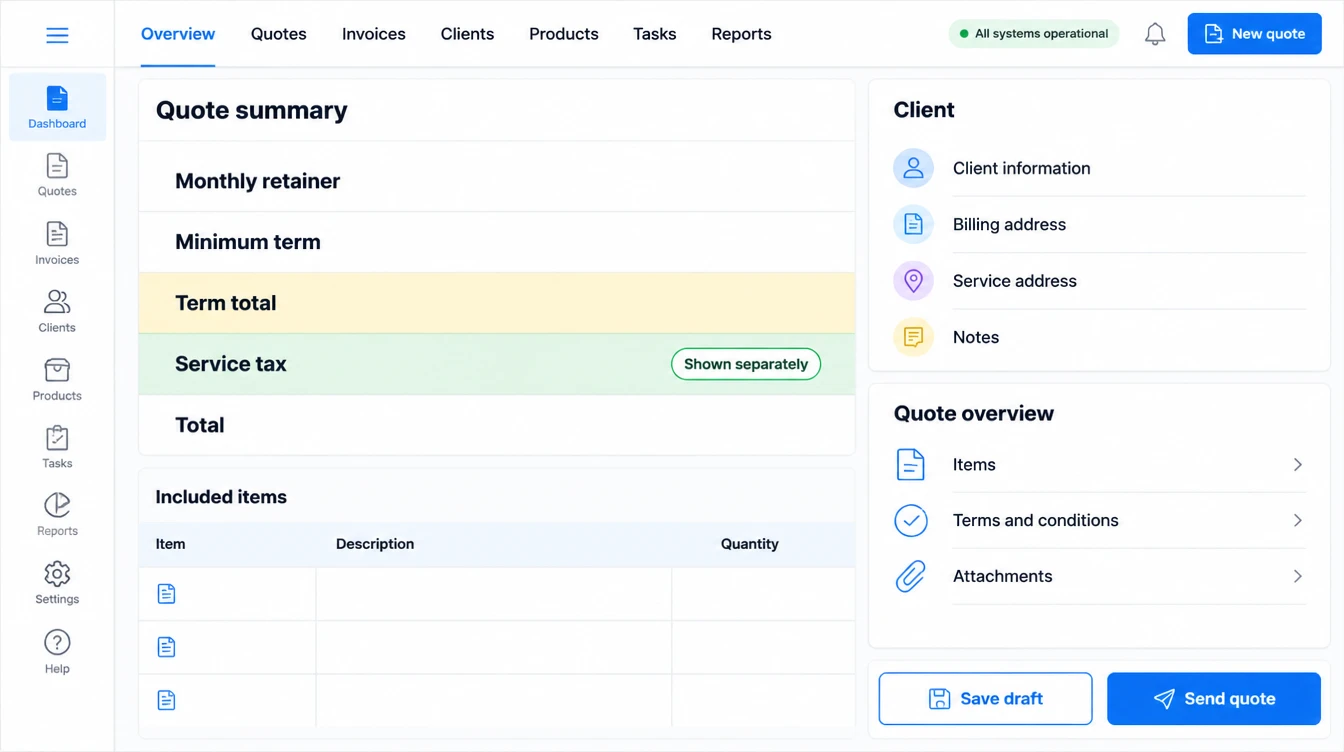Click the Save draft button

tap(985, 698)
